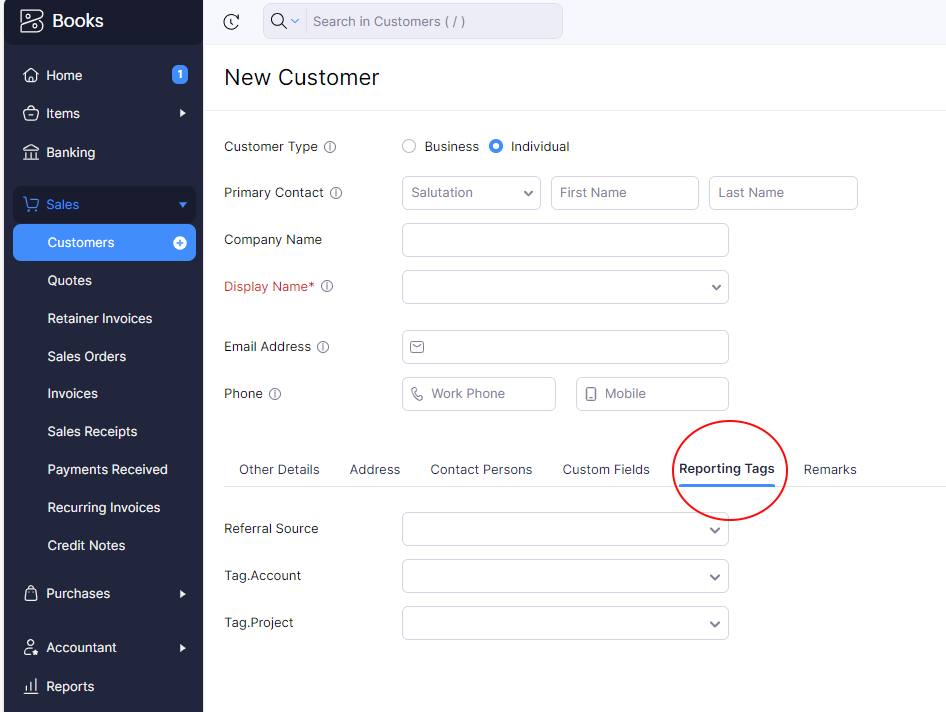The width and height of the screenshot is (946, 712).
Task: Click Primary Contact info icon
Action: coord(336,192)
